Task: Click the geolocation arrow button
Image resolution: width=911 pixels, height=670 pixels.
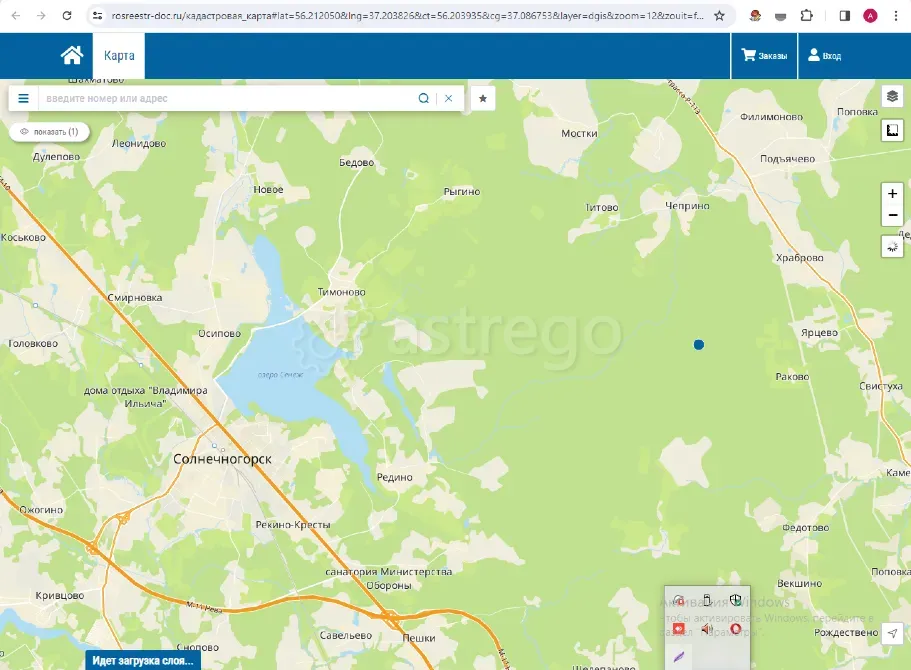Action: point(893,633)
